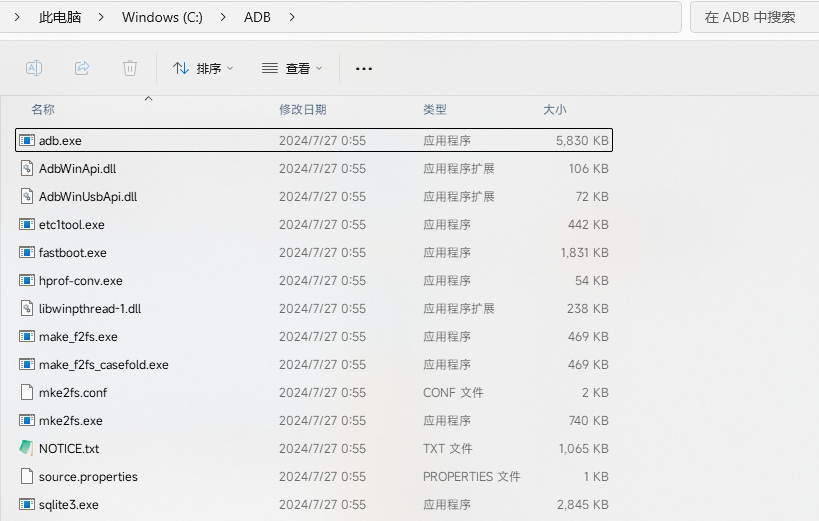
Task: Click the 72 KB size cell
Action: pyautogui.click(x=592, y=196)
